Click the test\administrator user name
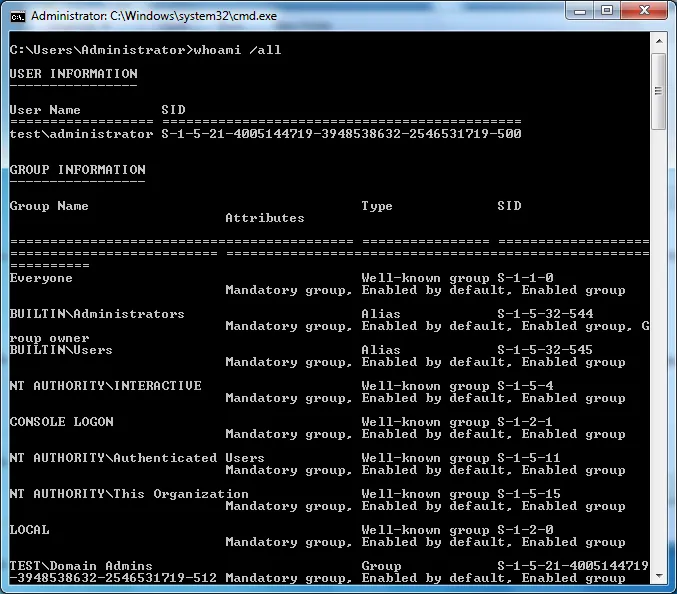The width and height of the screenshot is (677, 594). tap(81, 134)
